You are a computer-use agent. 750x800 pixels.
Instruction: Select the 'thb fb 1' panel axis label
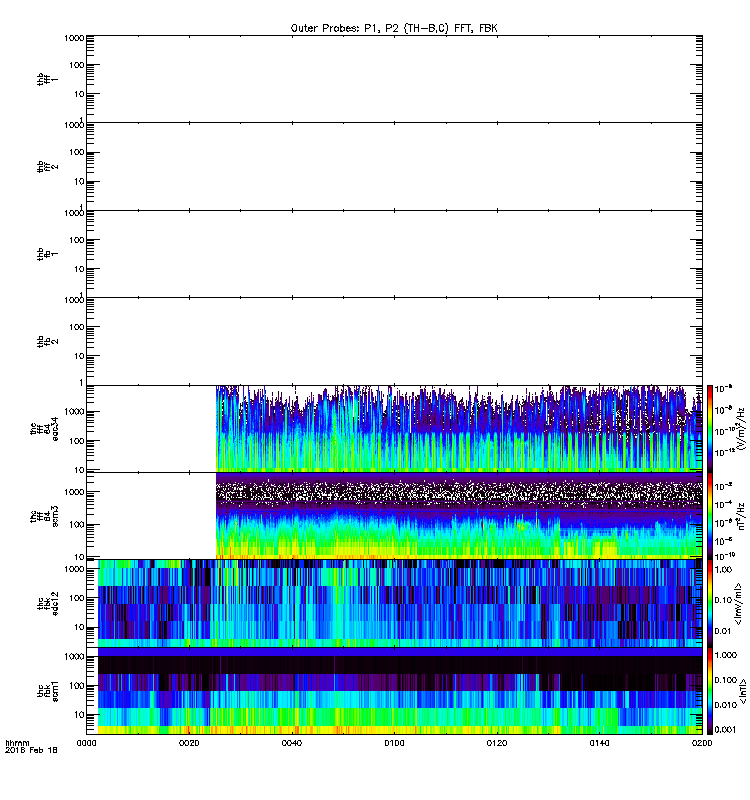47,254
